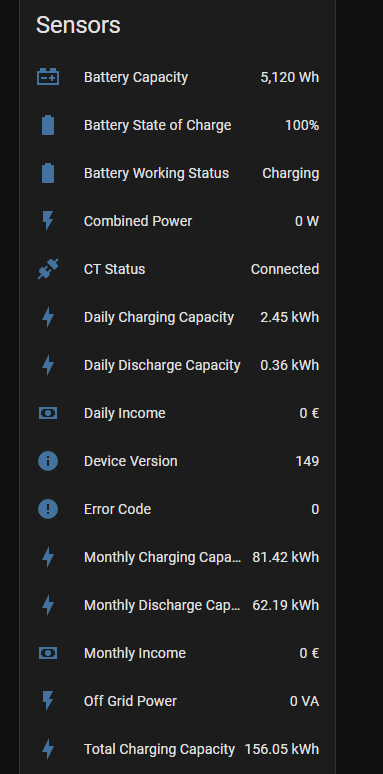This screenshot has height=774, width=383.
Task: Click the Device Version info icon
Action: pyautogui.click(x=48, y=461)
